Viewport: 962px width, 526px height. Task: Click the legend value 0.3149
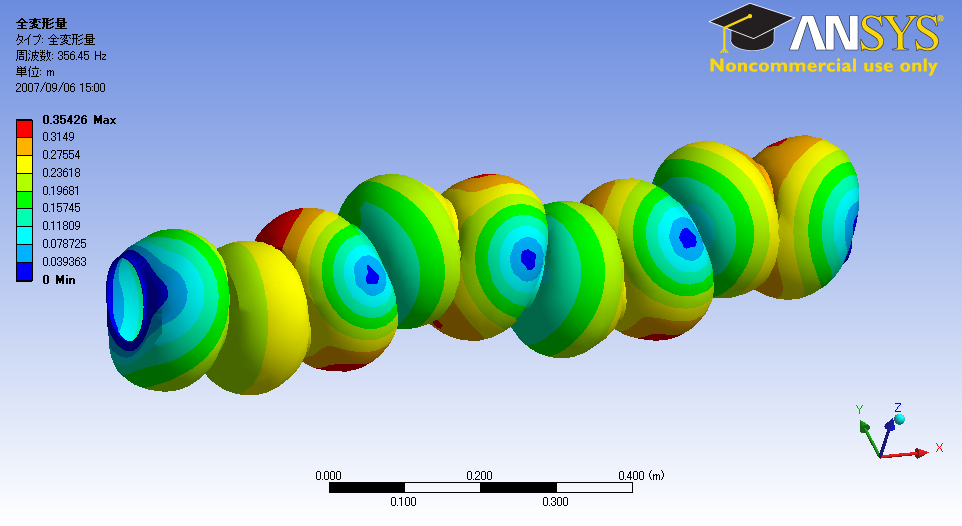click(x=58, y=137)
